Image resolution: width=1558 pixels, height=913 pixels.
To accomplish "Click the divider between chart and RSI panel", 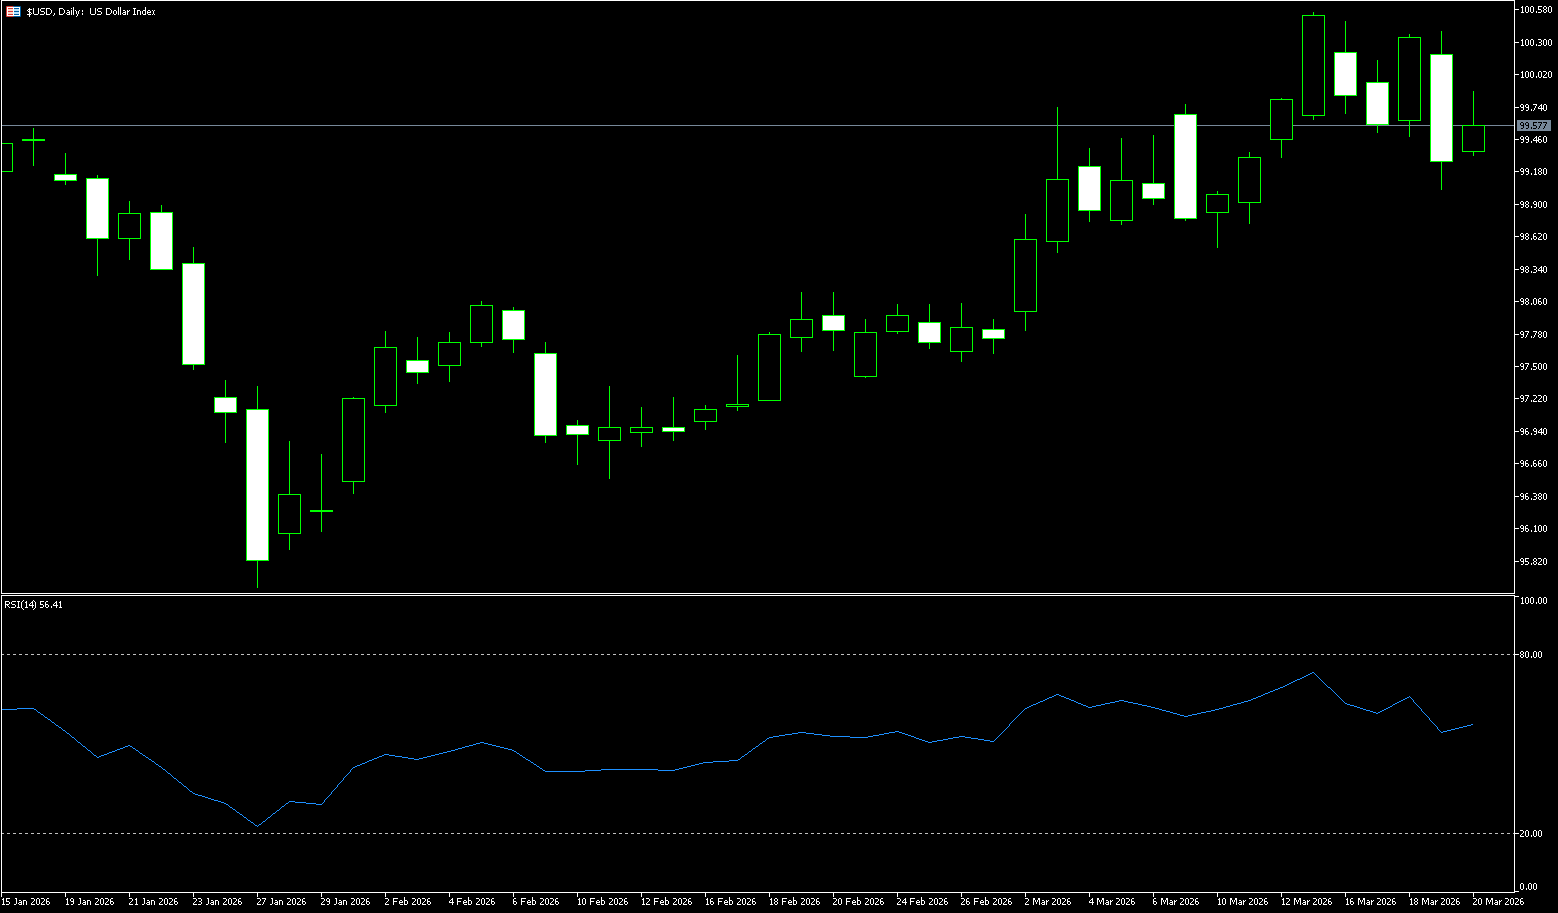I will pyautogui.click(x=700, y=594).
